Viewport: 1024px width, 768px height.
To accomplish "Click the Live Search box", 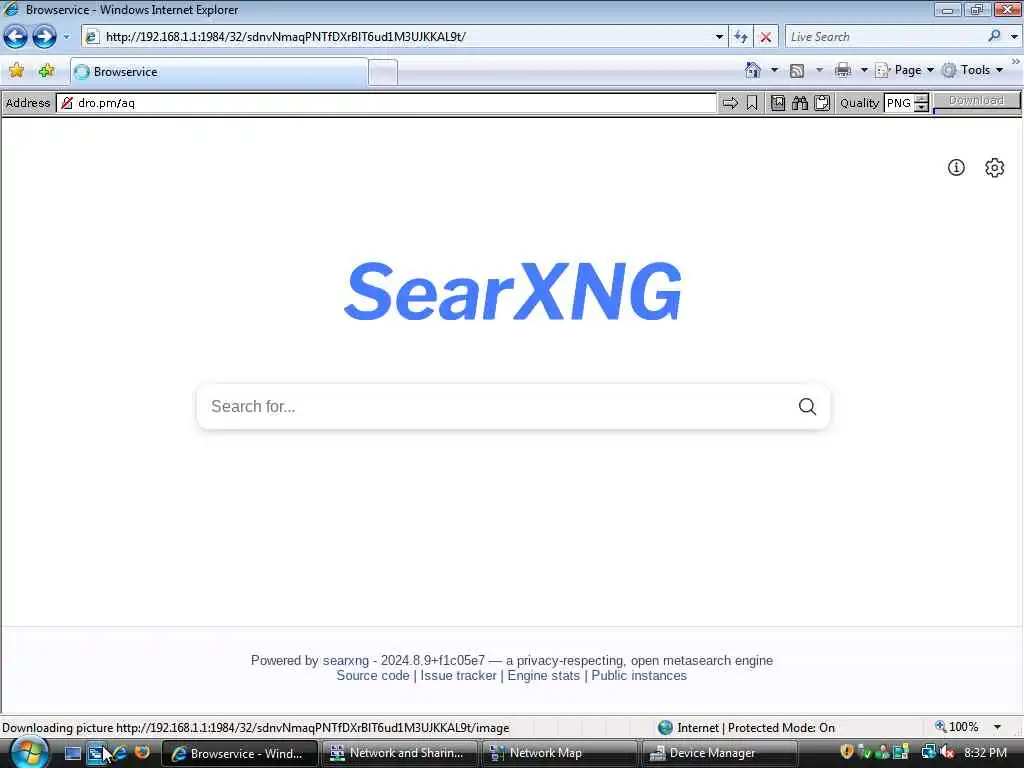I will 886,37.
